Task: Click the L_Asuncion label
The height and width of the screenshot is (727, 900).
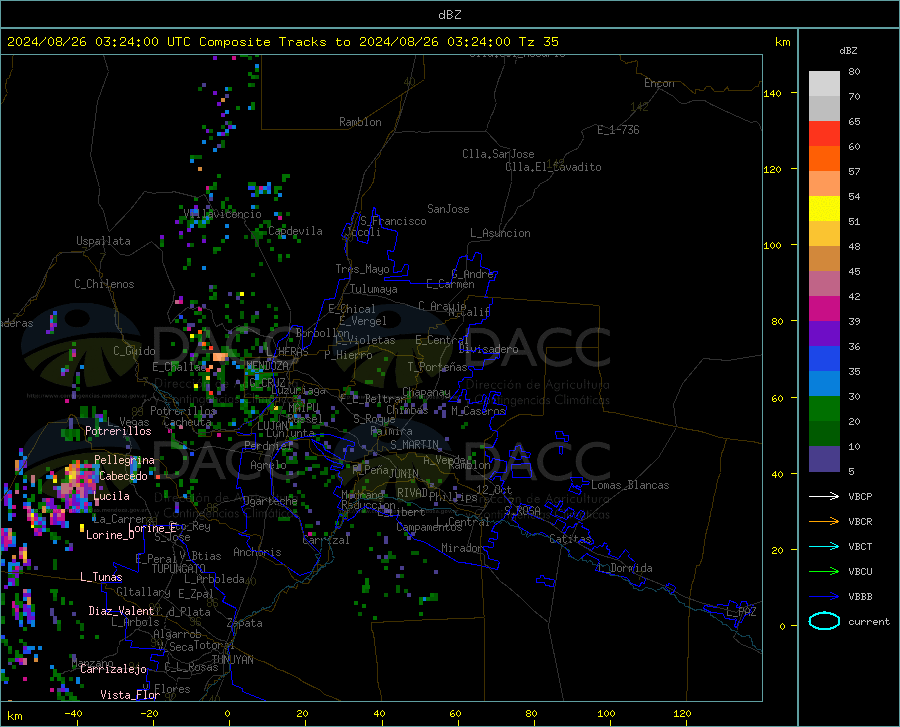Action: click(500, 233)
